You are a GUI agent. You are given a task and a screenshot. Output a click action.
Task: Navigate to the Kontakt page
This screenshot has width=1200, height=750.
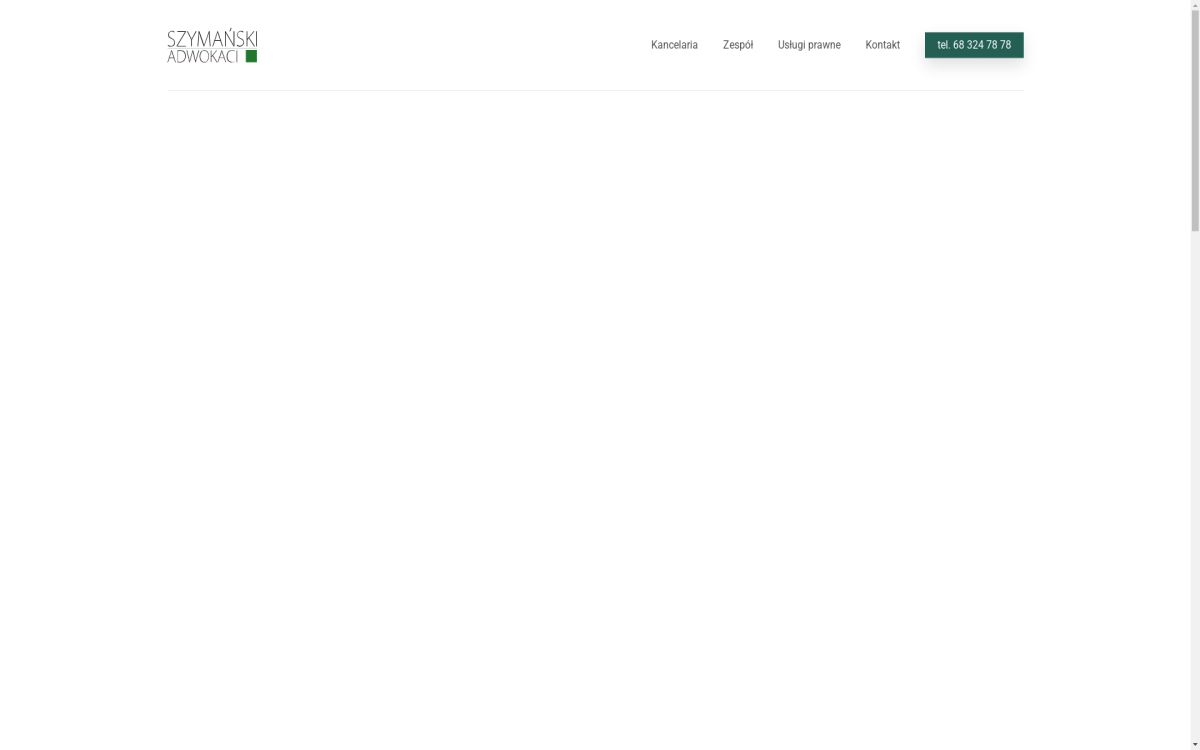click(882, 45)
